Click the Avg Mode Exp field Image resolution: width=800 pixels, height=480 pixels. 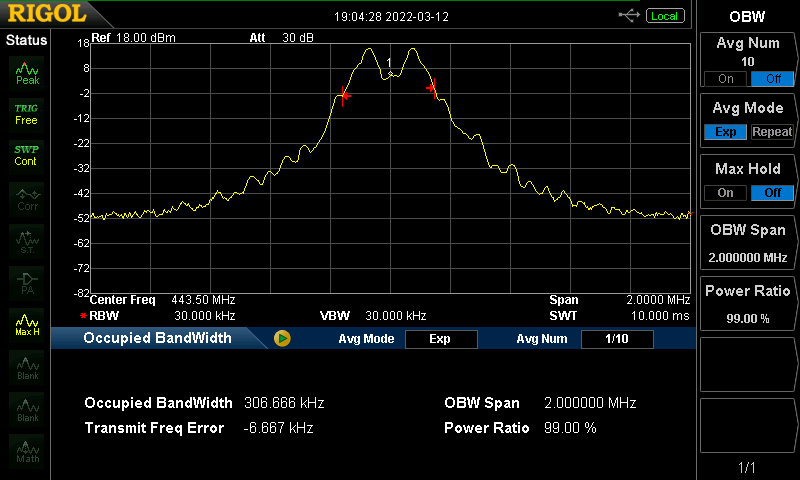(x=440, y=339)
